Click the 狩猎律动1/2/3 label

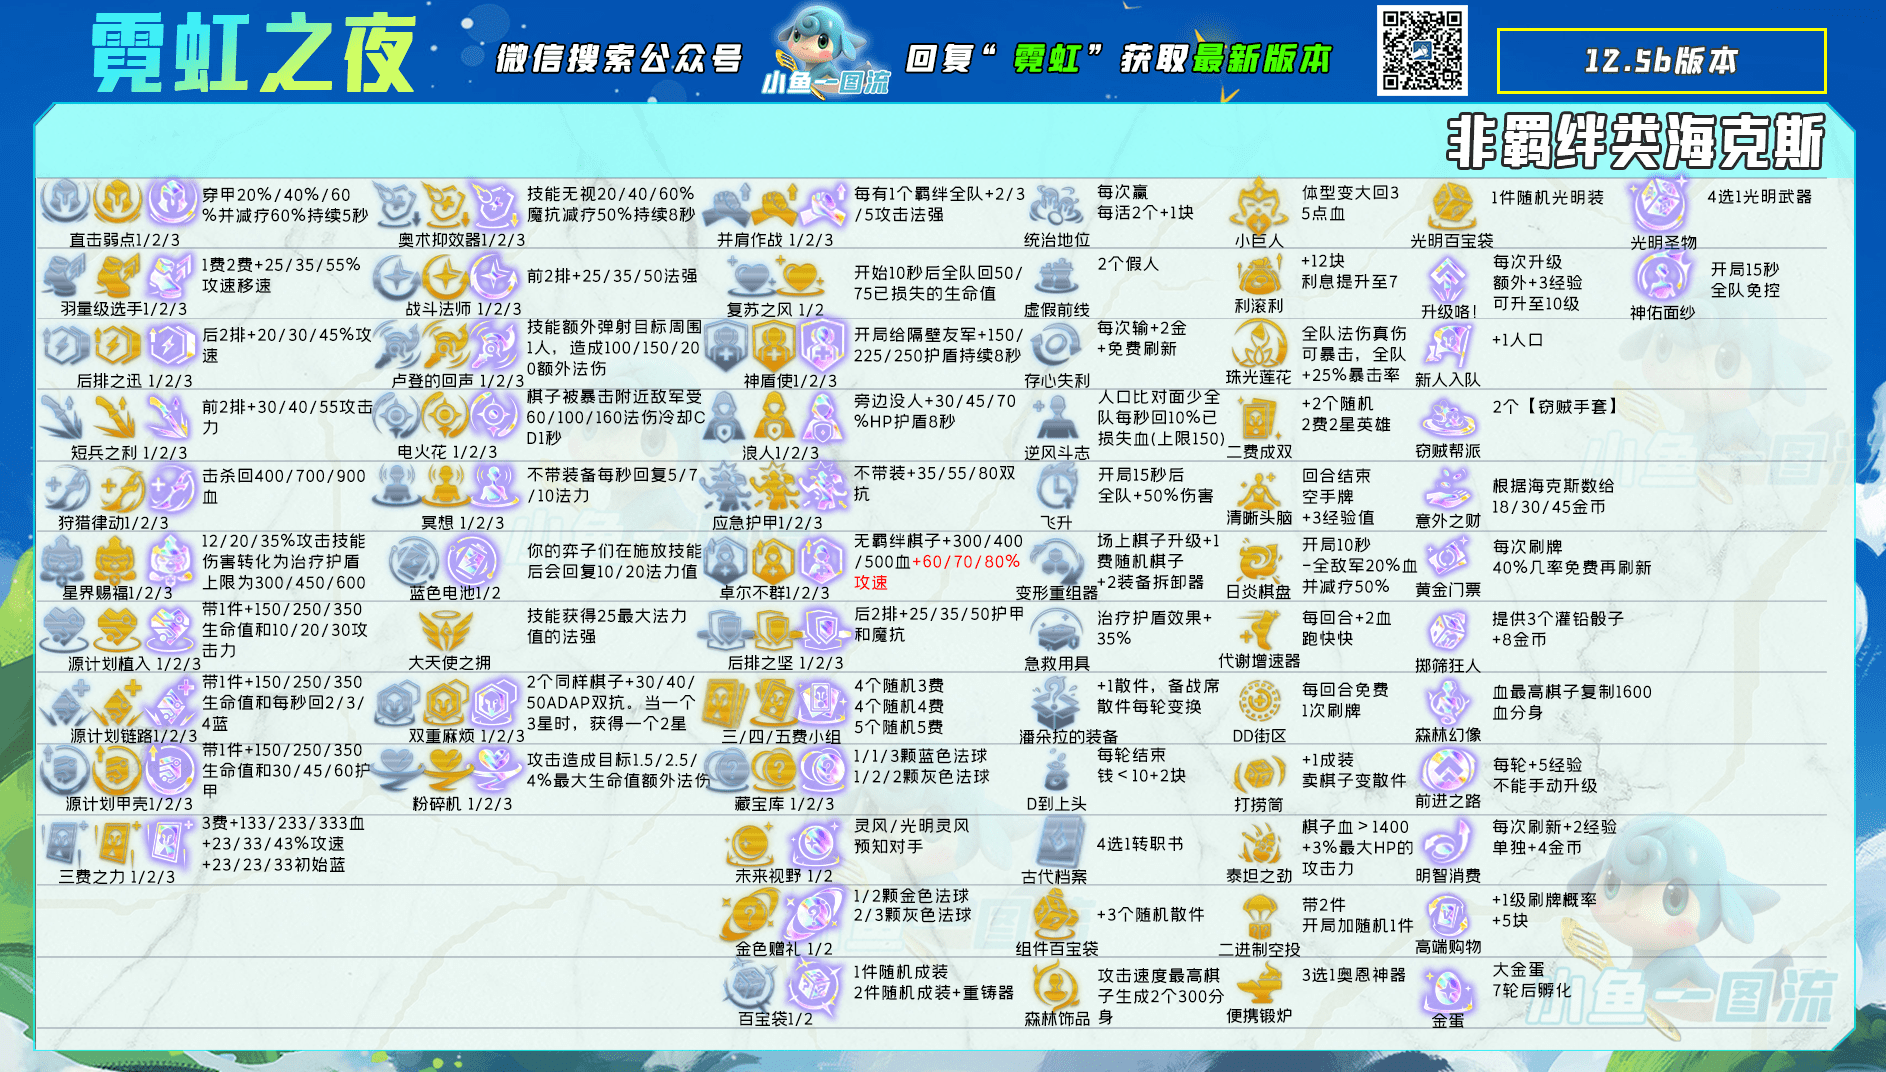click(113, 523)
